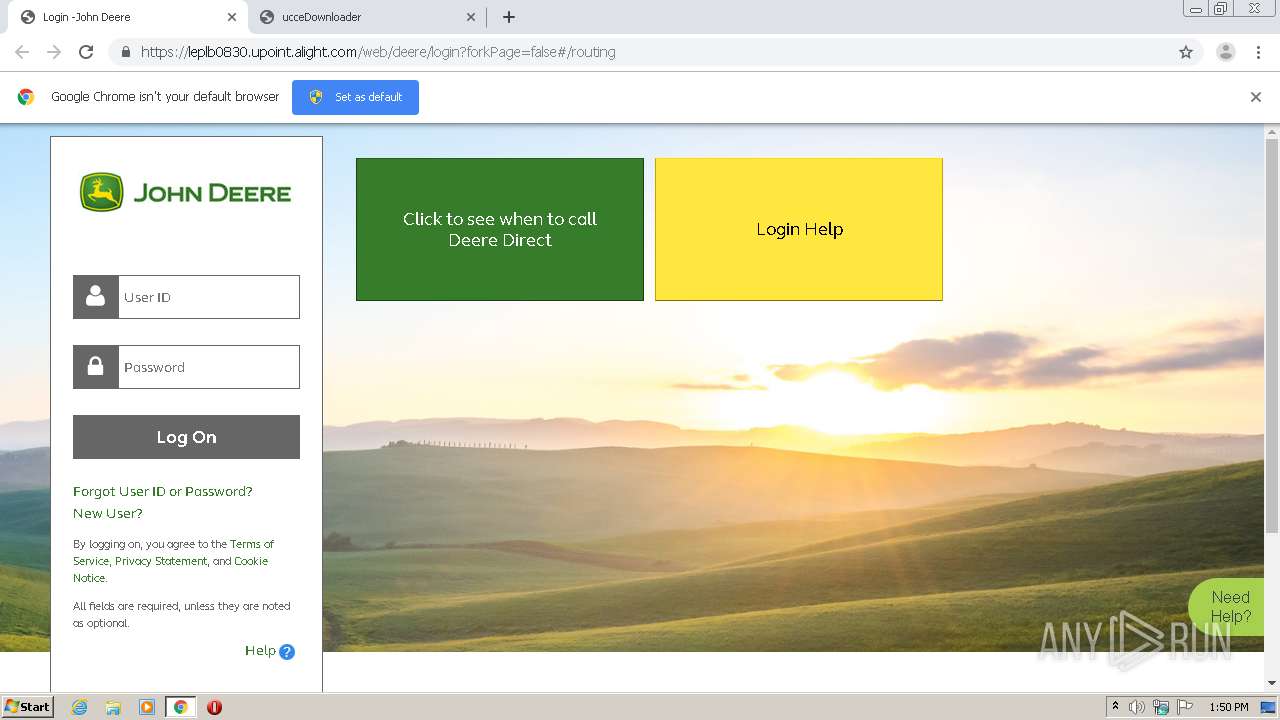Open Forgot User ID or Password link
The image size is (1280, 720).
pyautogui.click(x=163, y=492)
